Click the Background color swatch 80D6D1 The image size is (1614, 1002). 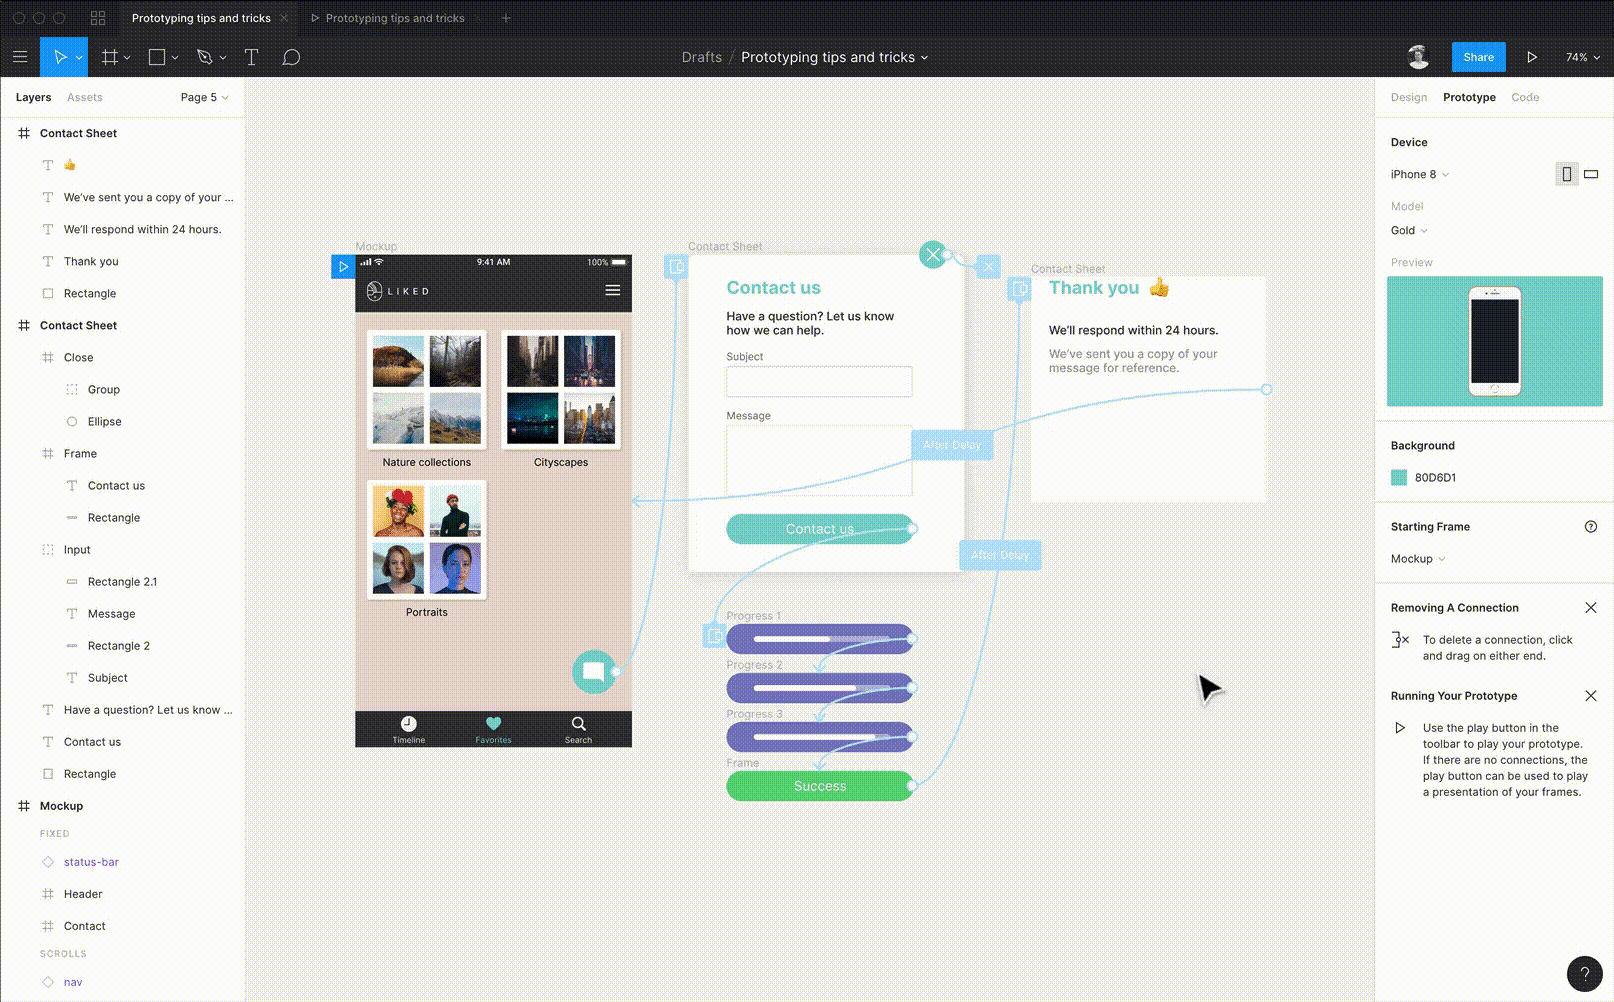click(1398, 478)
